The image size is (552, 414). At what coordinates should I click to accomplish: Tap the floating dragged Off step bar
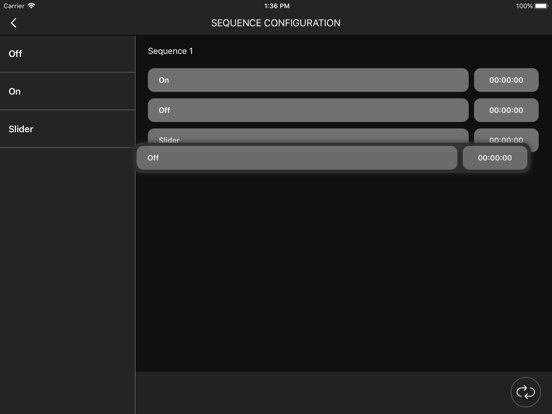tap(297, 158)
